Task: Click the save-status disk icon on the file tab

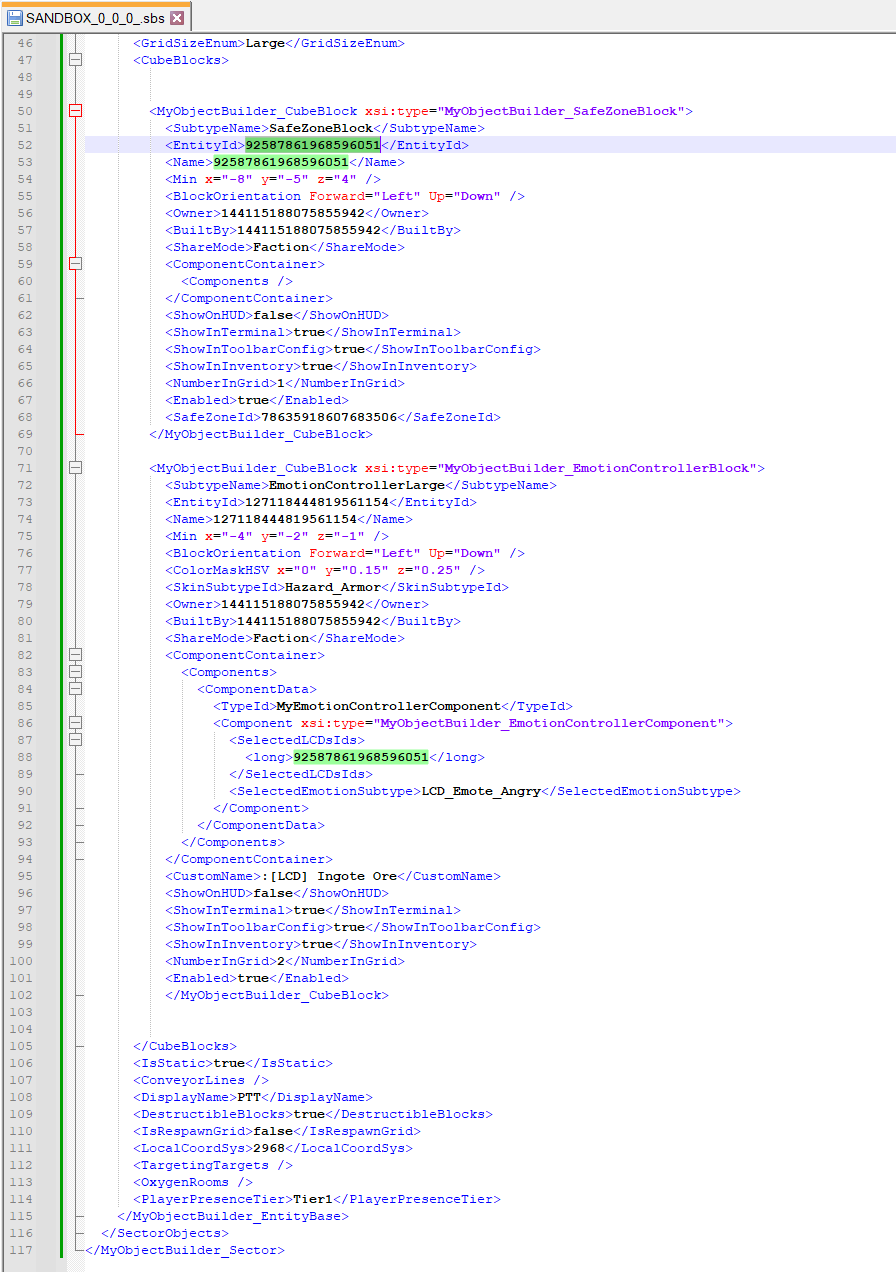Action: (14, 18)
